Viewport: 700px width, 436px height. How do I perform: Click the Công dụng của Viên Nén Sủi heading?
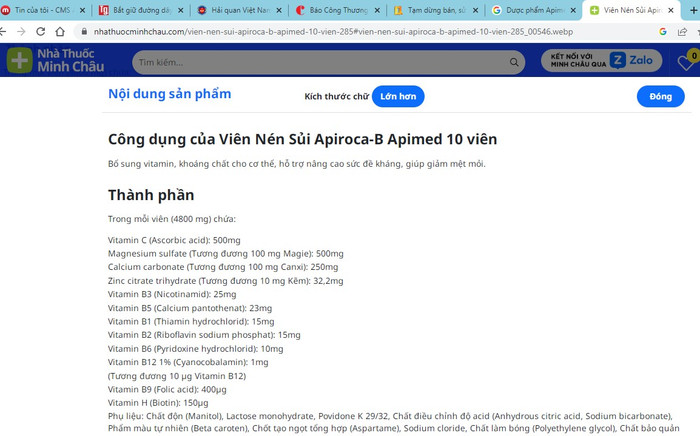pyautogui.click(x=302, y=139)
